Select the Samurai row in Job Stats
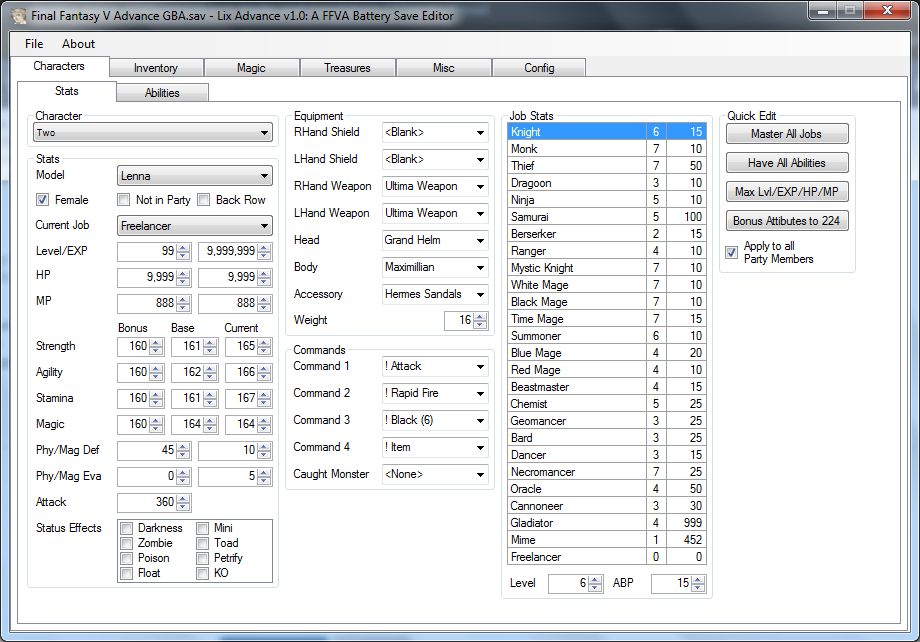 click(607, 217)
